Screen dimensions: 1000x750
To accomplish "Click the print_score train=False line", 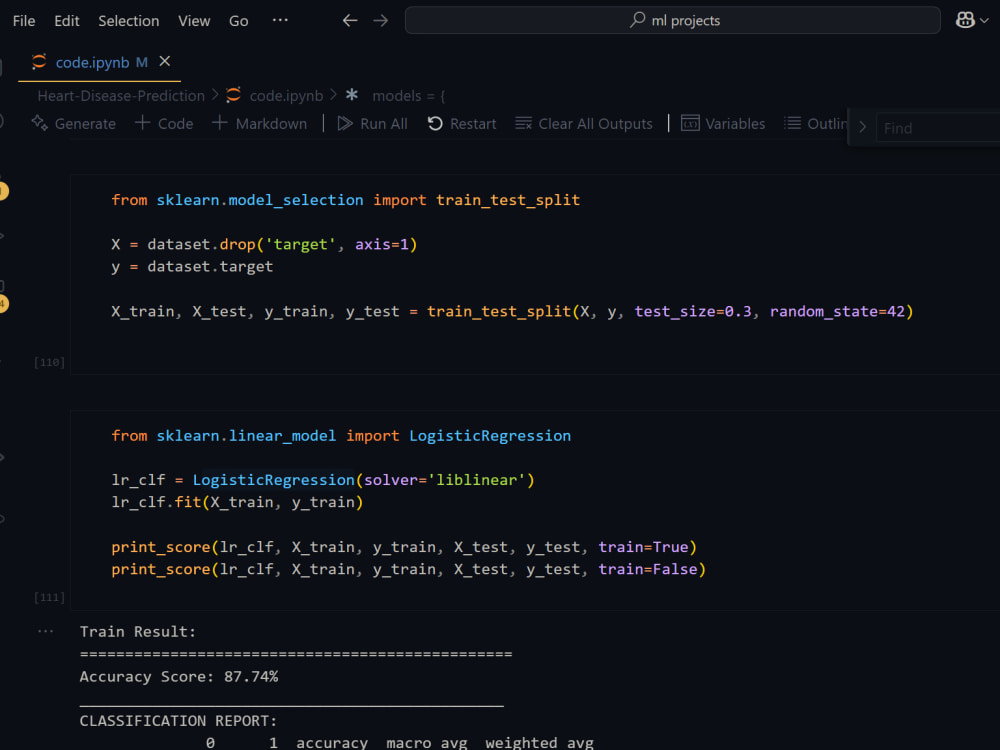I will pos(408,570).
